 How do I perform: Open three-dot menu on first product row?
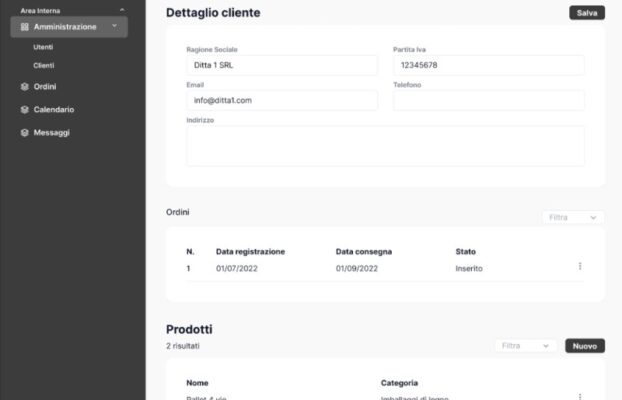580,396
